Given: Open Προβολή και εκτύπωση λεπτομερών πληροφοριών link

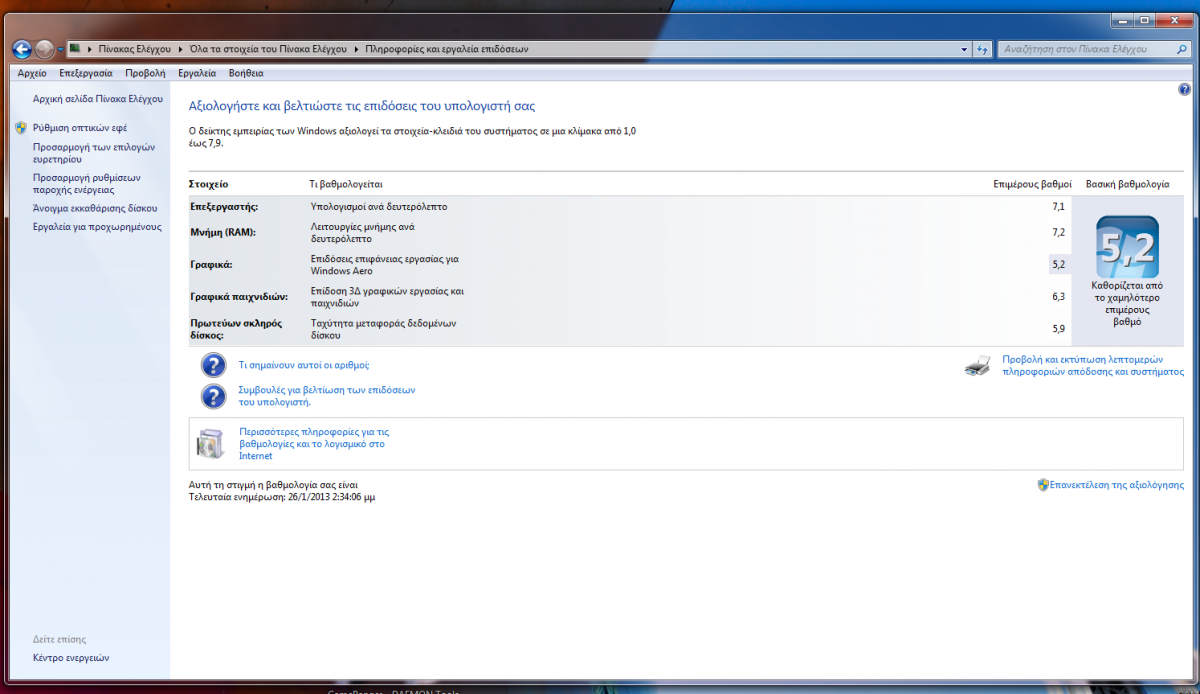Looking at the screenshot, I should pos(1093,365).
